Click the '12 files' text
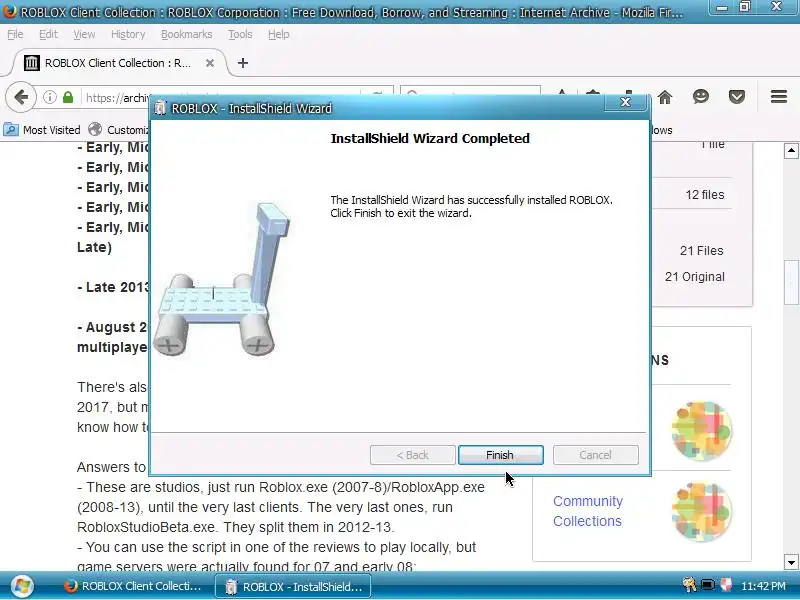 coord(705,194)
